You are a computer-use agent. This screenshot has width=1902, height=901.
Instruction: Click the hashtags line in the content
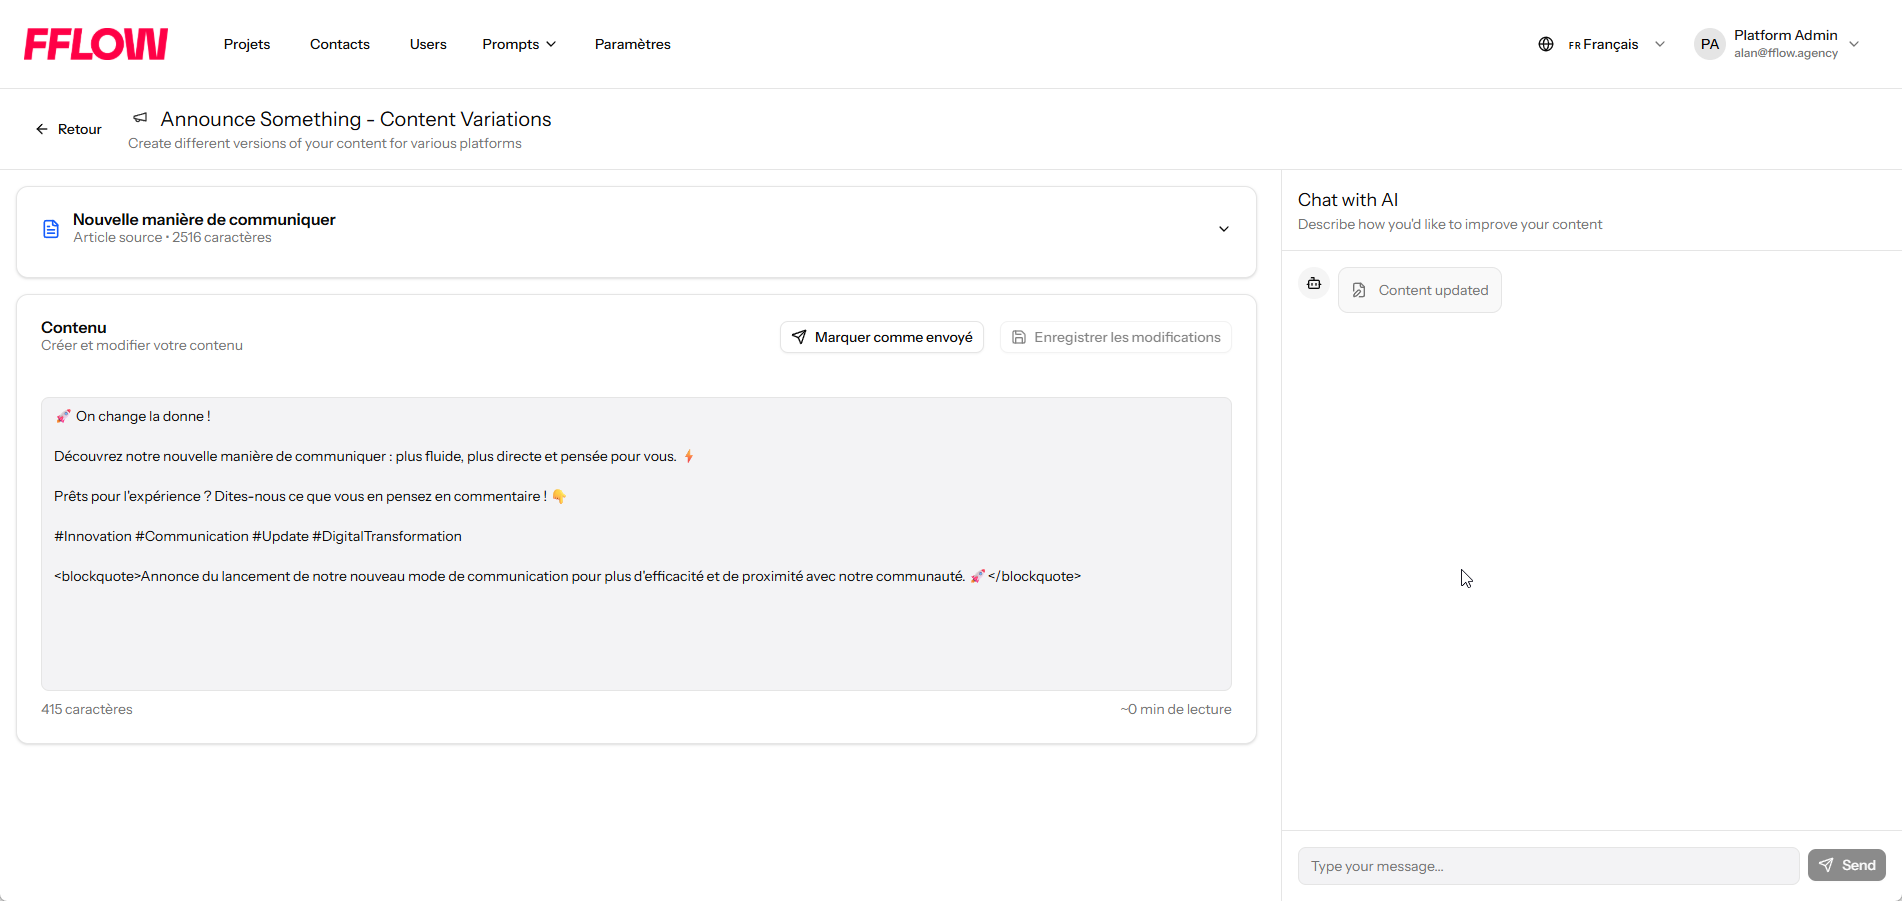tap(258, 536)
